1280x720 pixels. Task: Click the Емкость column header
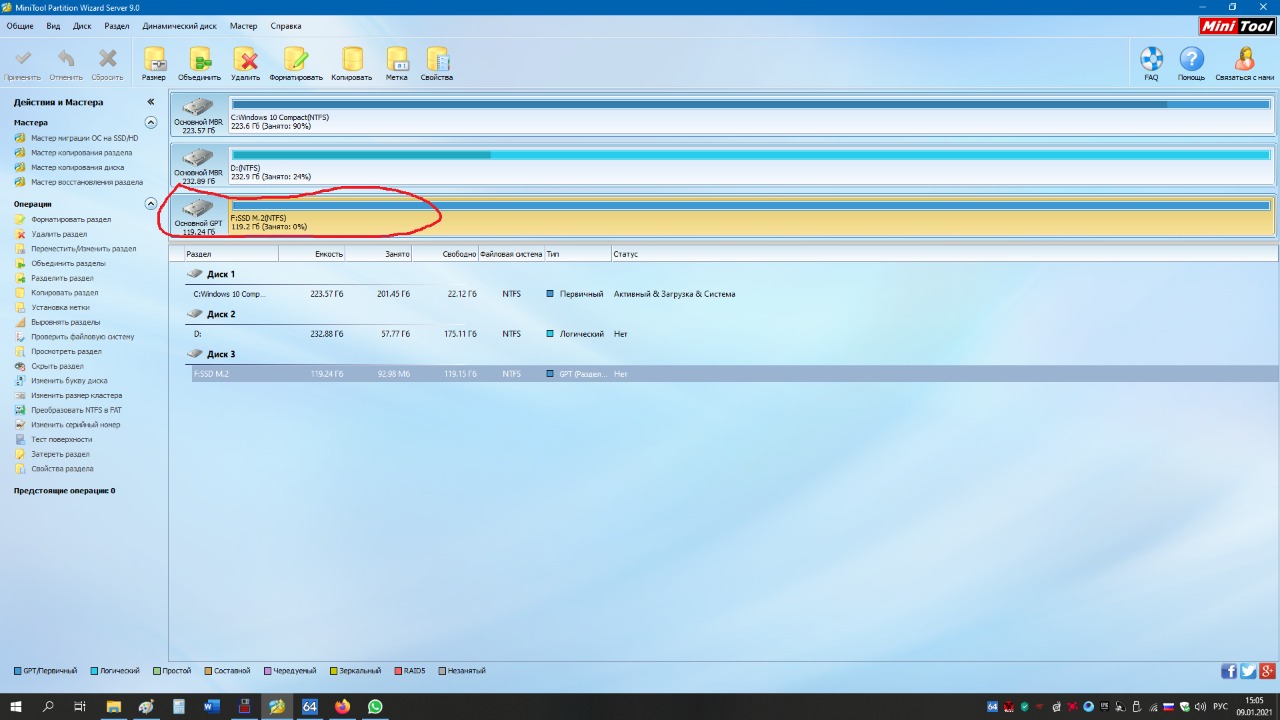point(312,254)
